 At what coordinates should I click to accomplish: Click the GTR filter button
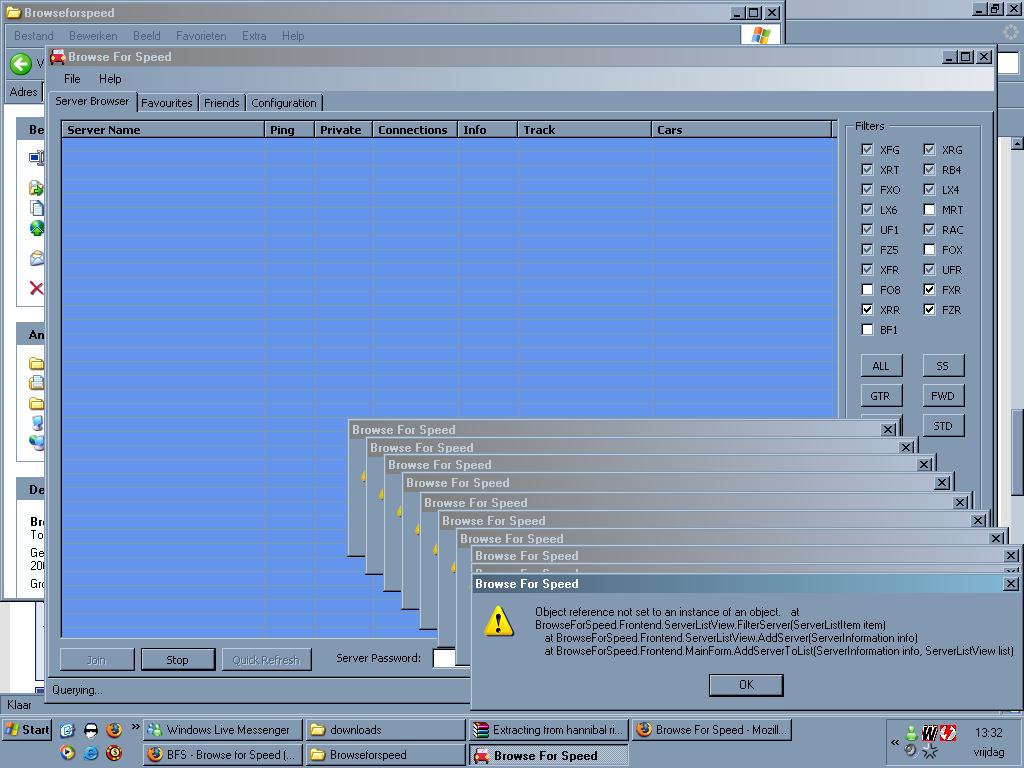tap(880, 396)
